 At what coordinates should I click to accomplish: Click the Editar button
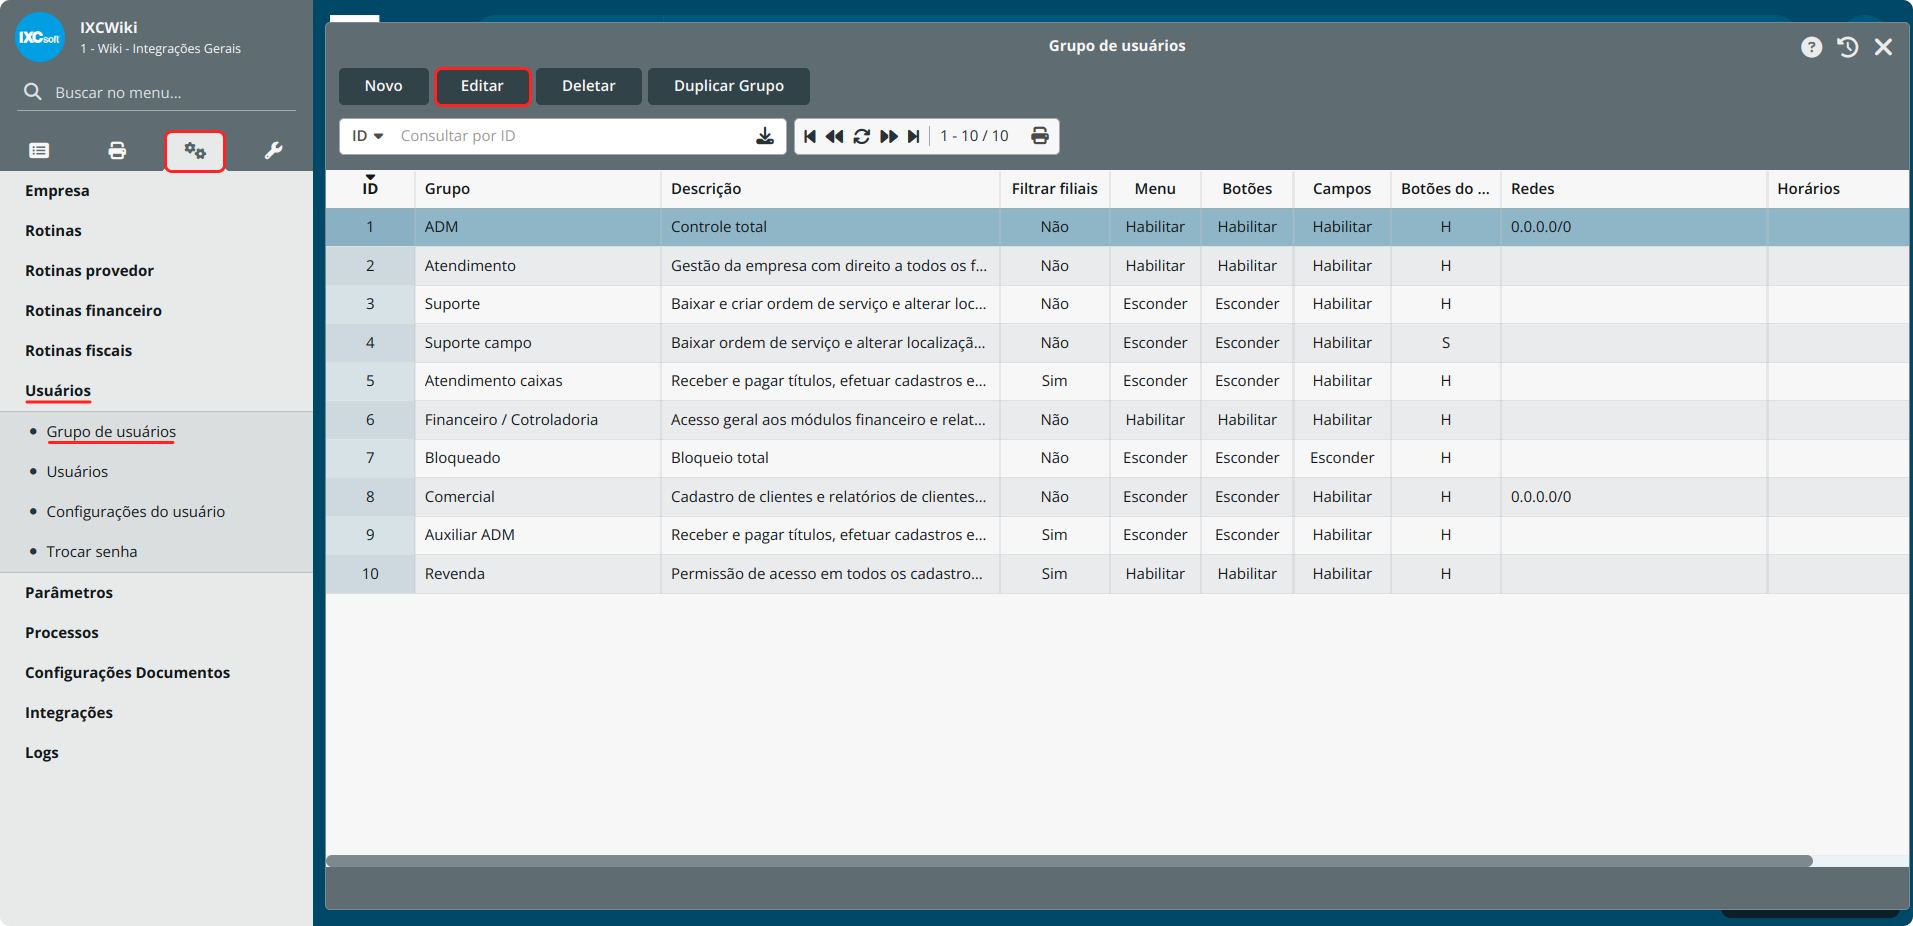[482, 86]
